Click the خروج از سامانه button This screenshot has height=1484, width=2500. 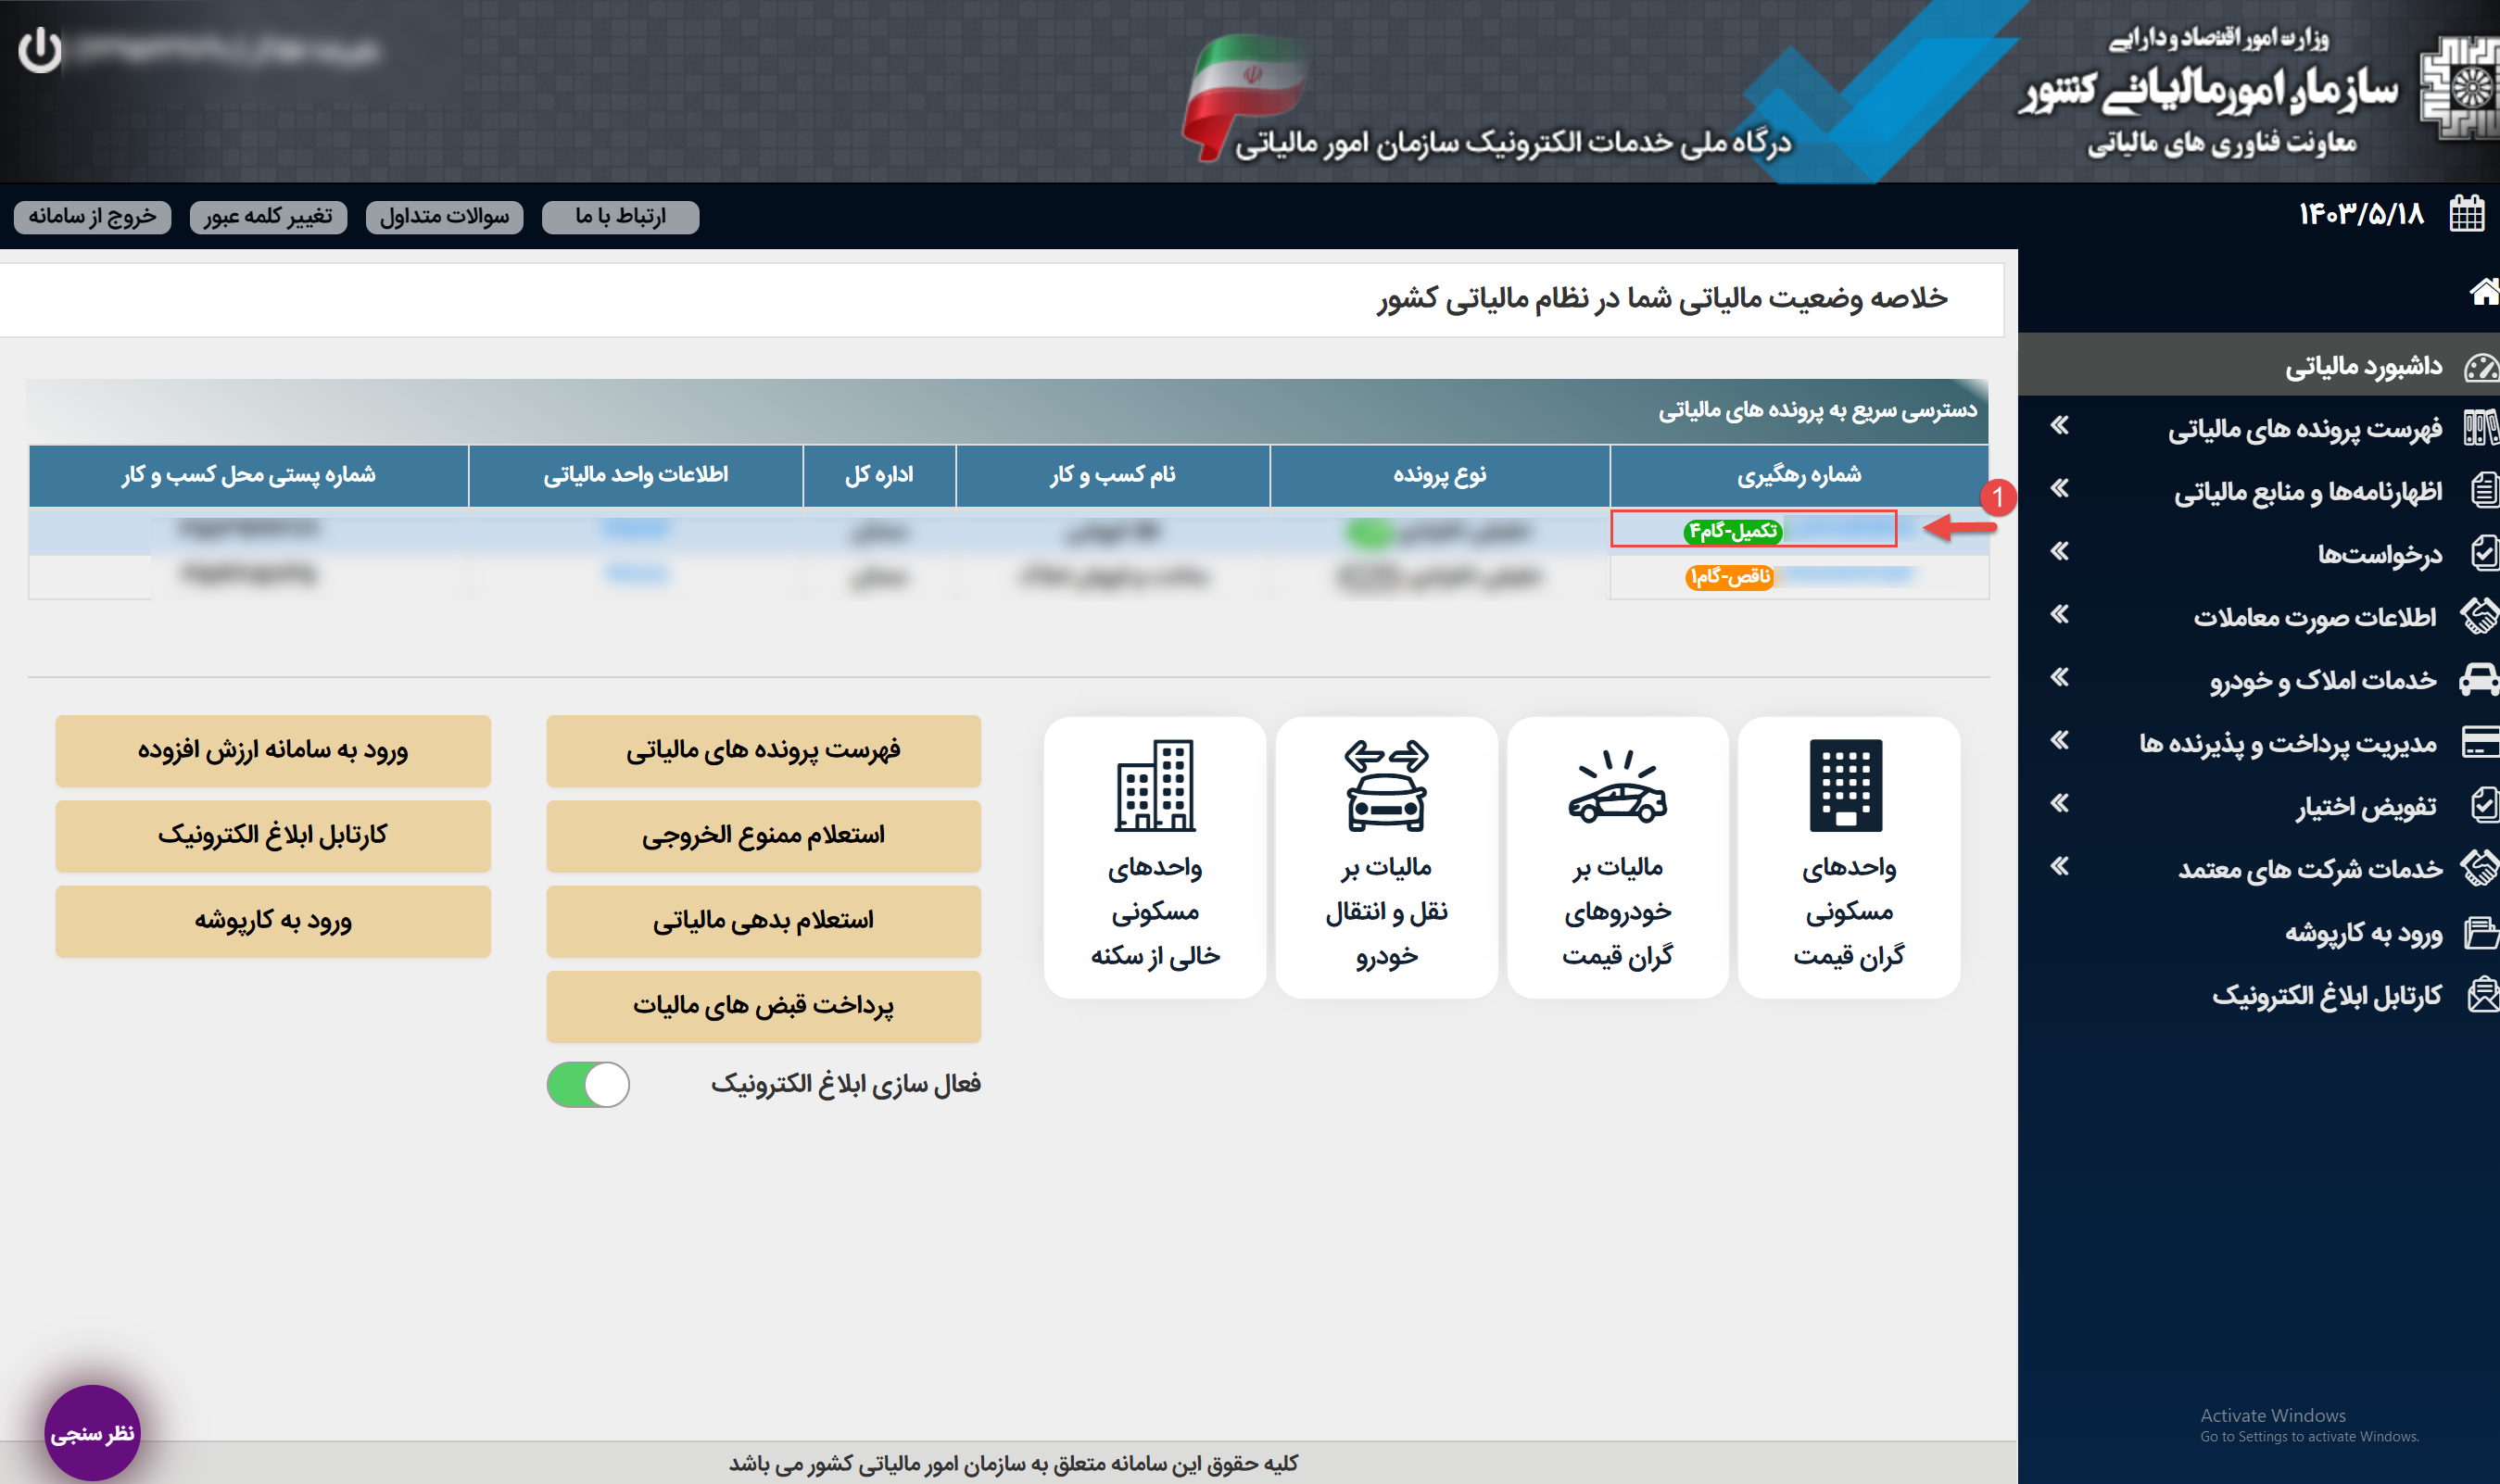click(92, 217)
